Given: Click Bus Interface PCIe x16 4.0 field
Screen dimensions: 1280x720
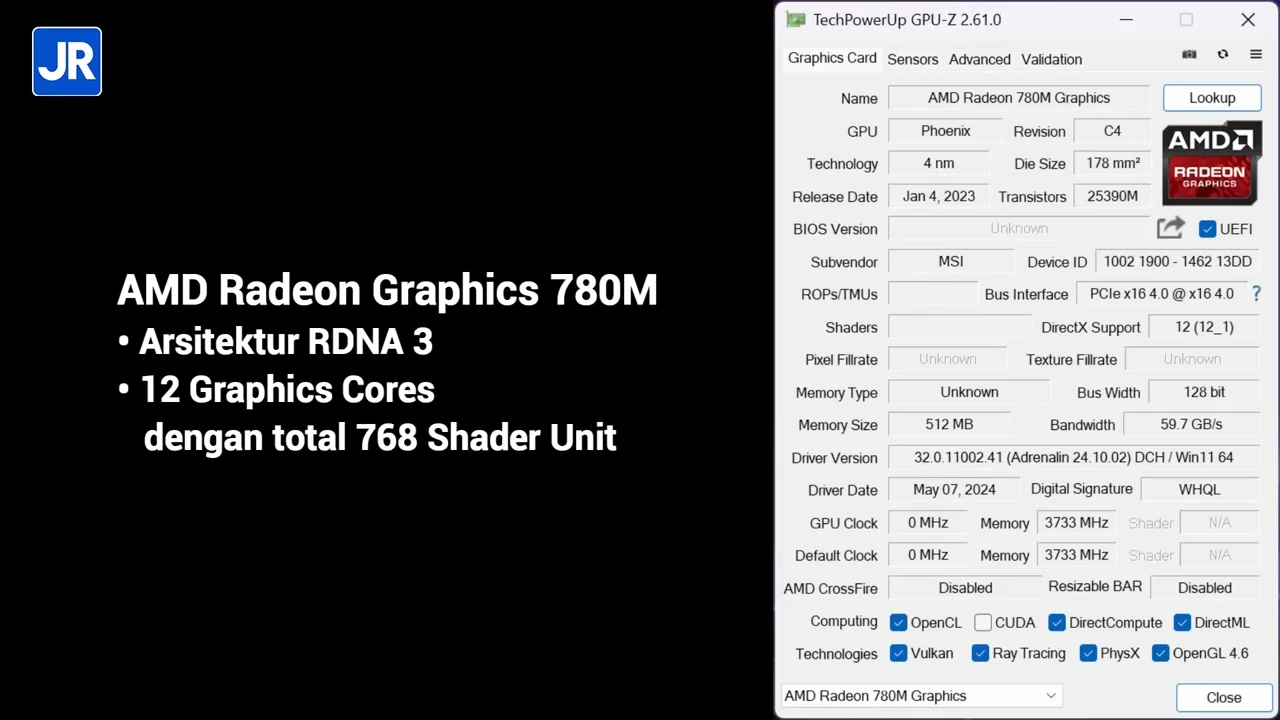Looking at the screenshot, I should point(1161,294).
